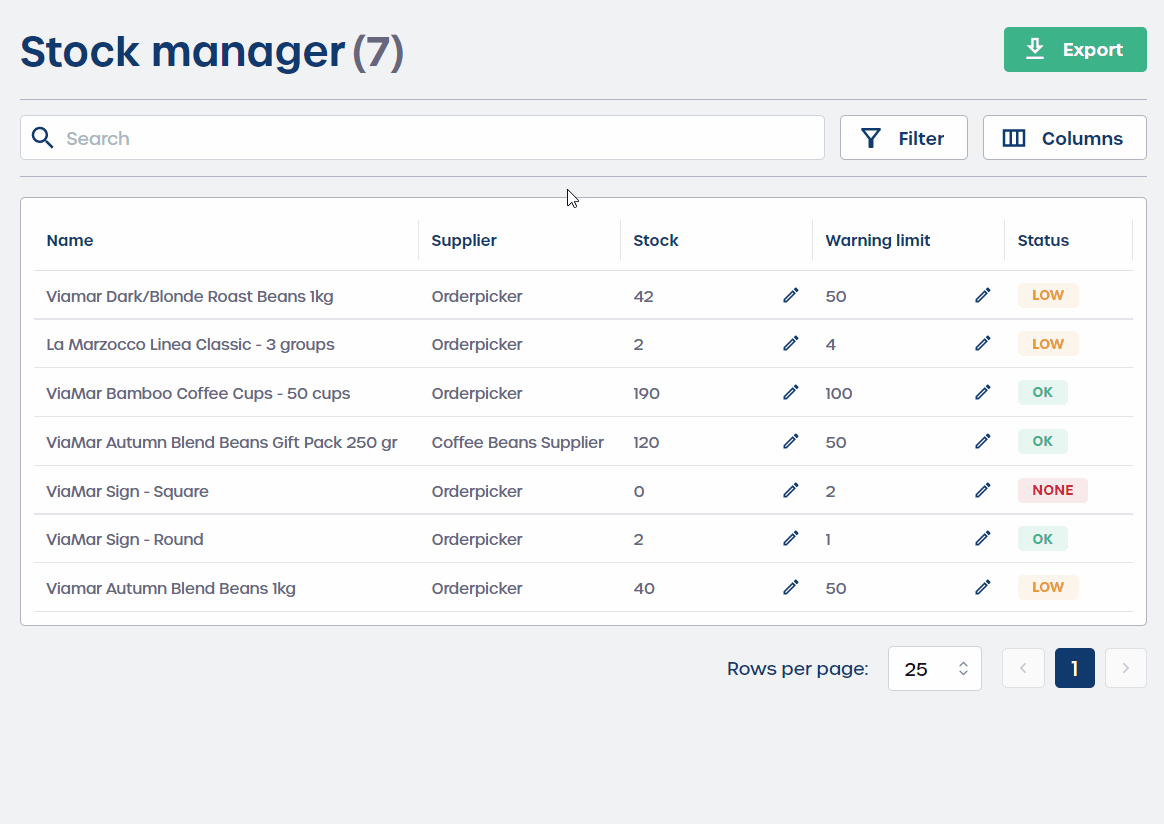Click LOW status badge for Dark/Blonde Roast Beans

pos(1047,295)
